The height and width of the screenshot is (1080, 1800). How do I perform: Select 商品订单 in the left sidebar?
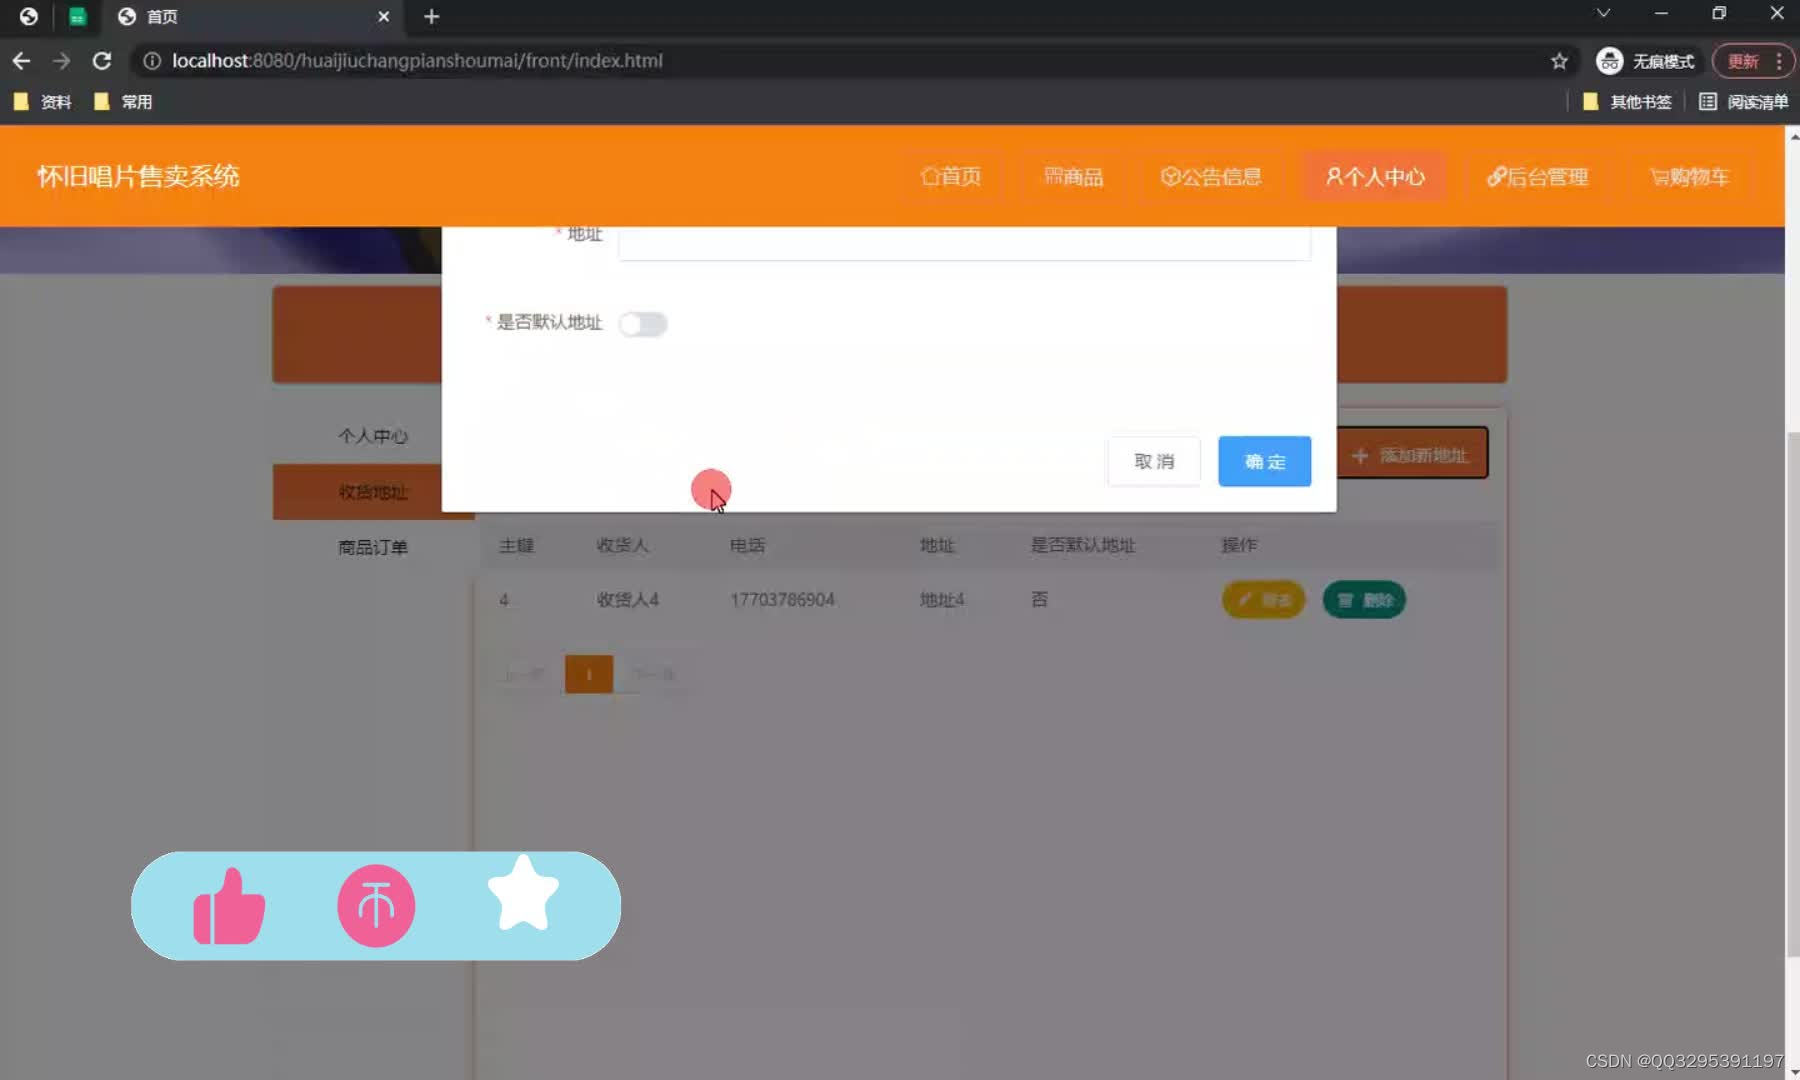tap(373, 547)
